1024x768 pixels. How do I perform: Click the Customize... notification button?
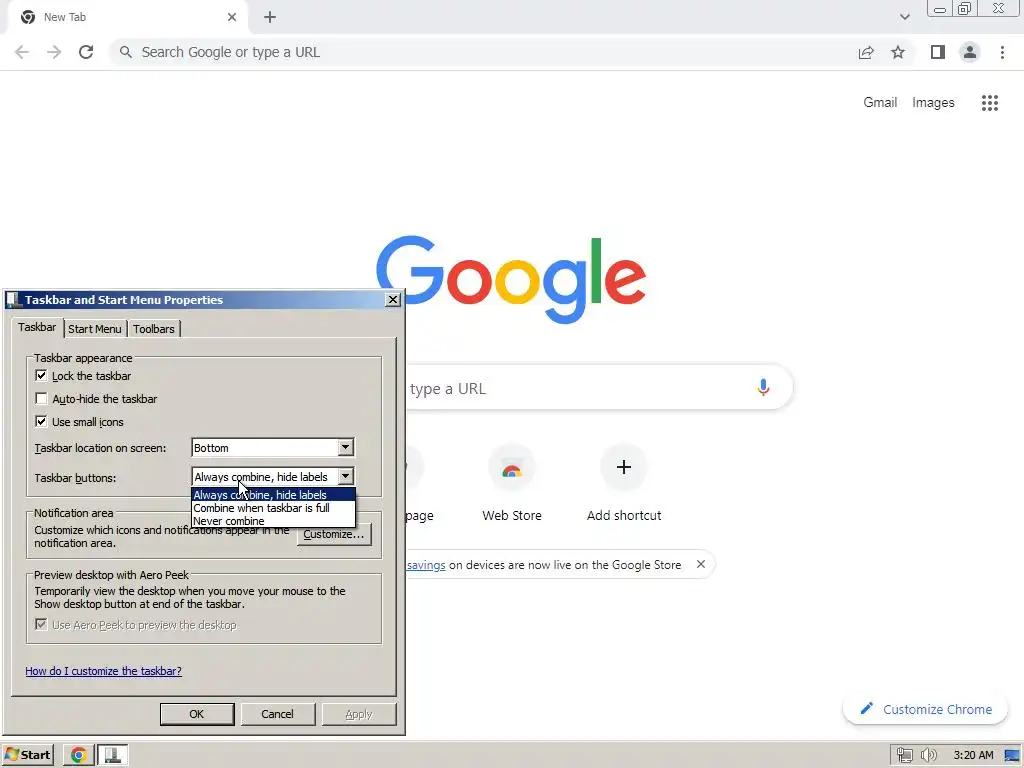(334, 534)
